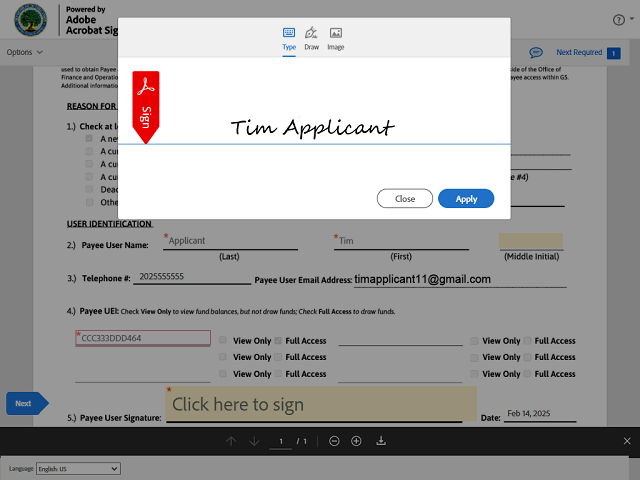Click the red Adobe Sign marker
This screenshot has width=640, height=480.
point(146,107)
